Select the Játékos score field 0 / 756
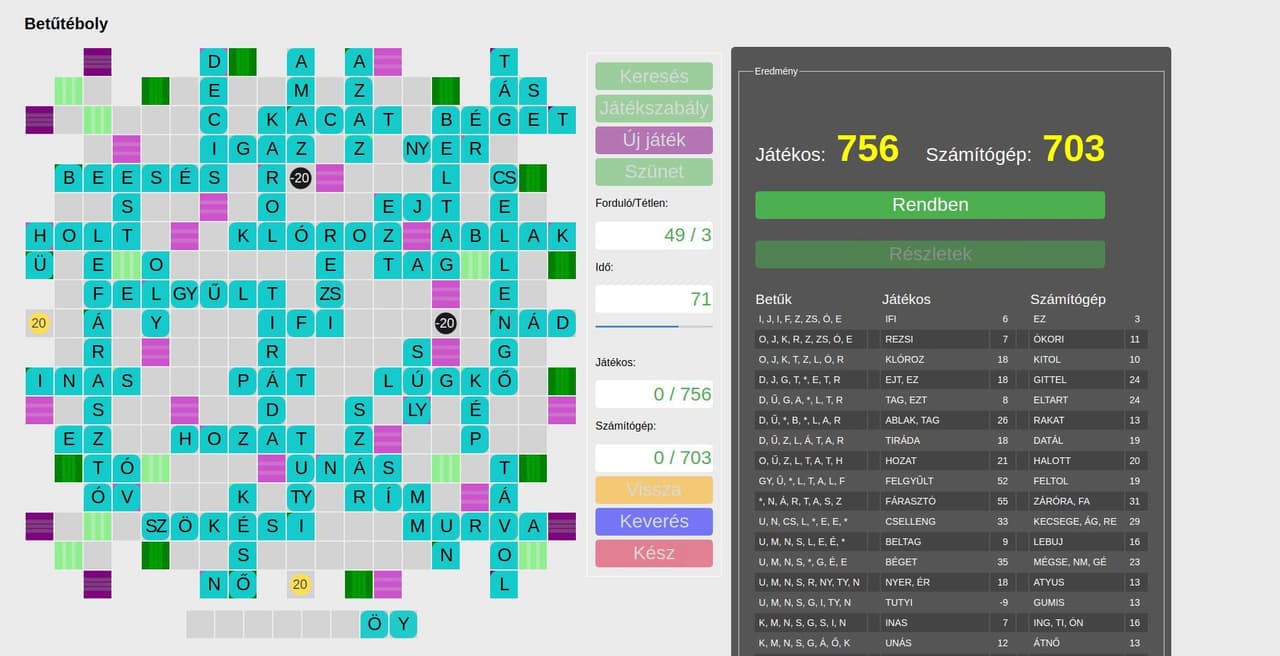Viewport: 1280px width, 656px height. tap(654, 394)
